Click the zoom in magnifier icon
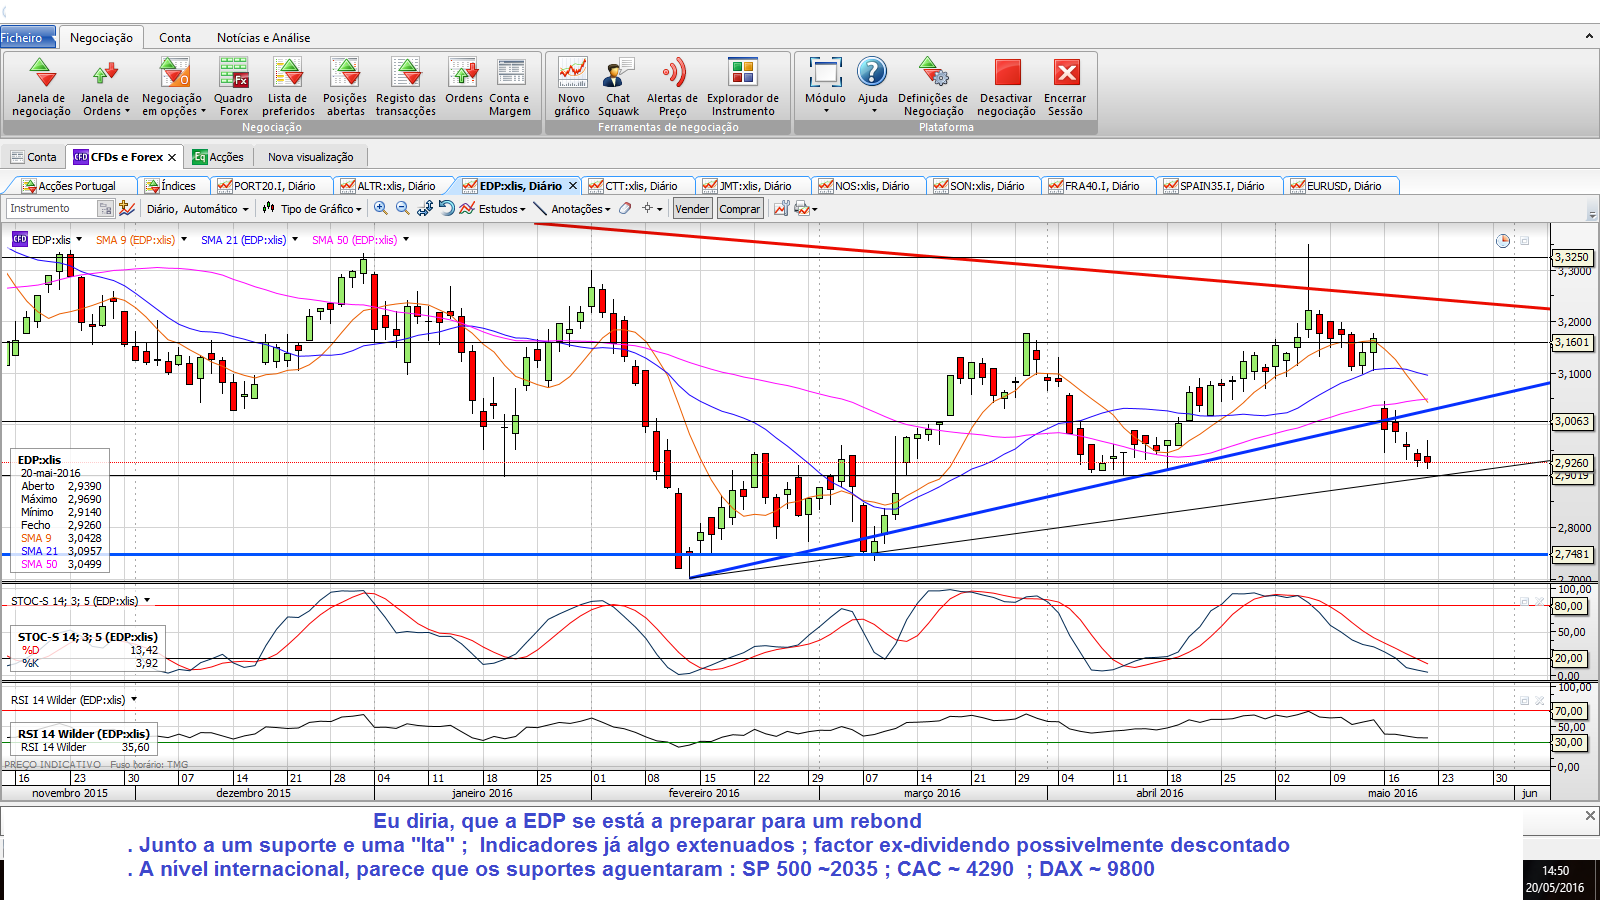 point(381,208)
